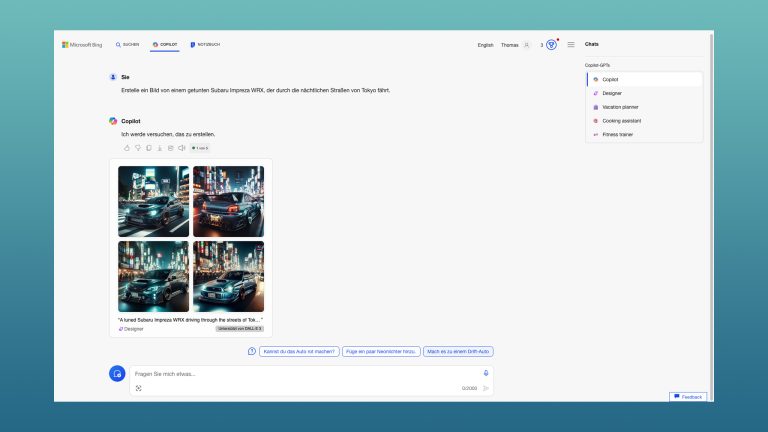Switch to the SUCHEN tab
Screen dimensions: 768x432
click(x=128, y=45)
